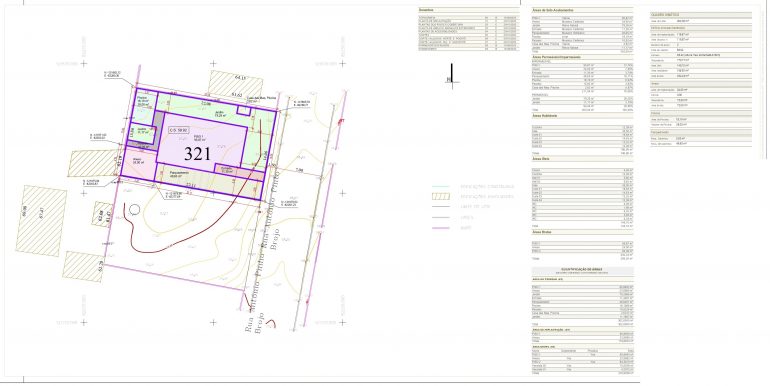Select the 7.06 dimension near the street
Screen dimensions: 770x386
[x=300, y=170]
